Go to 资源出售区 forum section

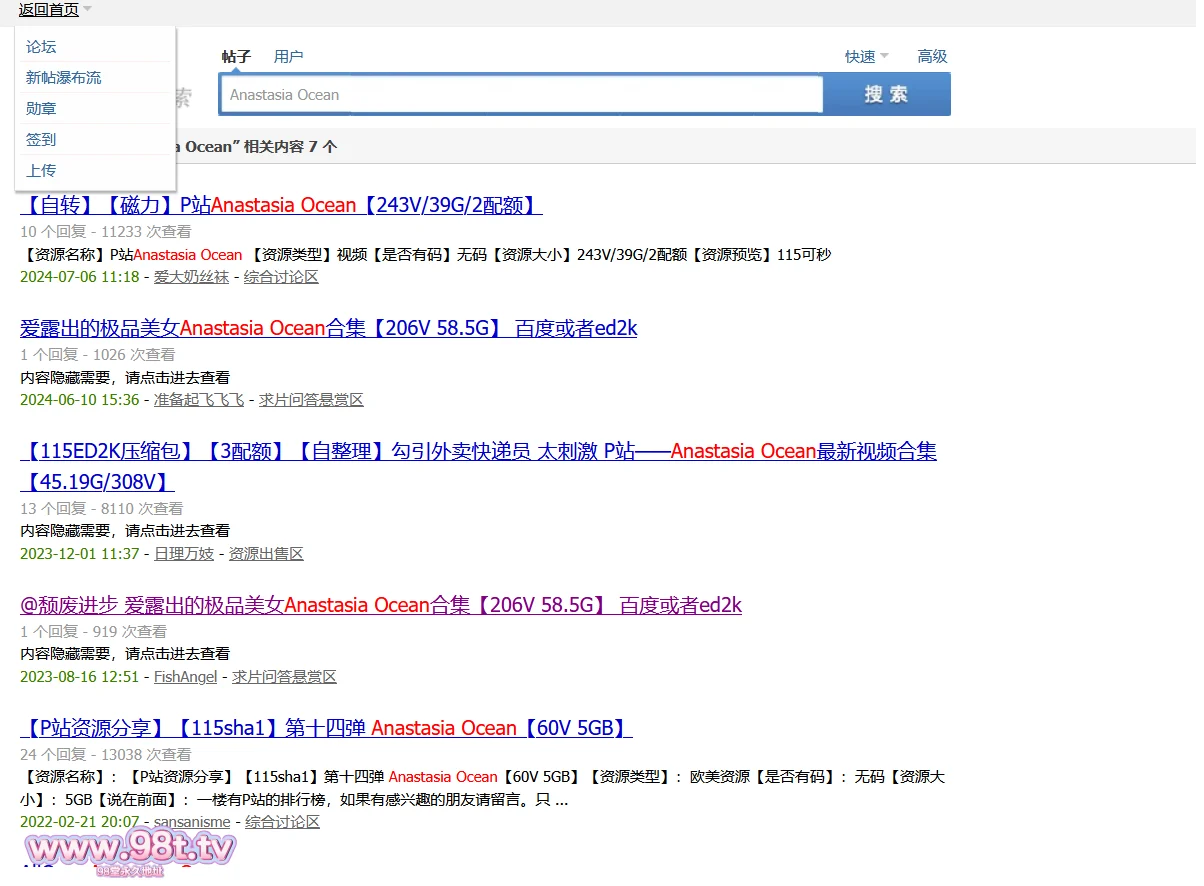[x=266, y=554]
